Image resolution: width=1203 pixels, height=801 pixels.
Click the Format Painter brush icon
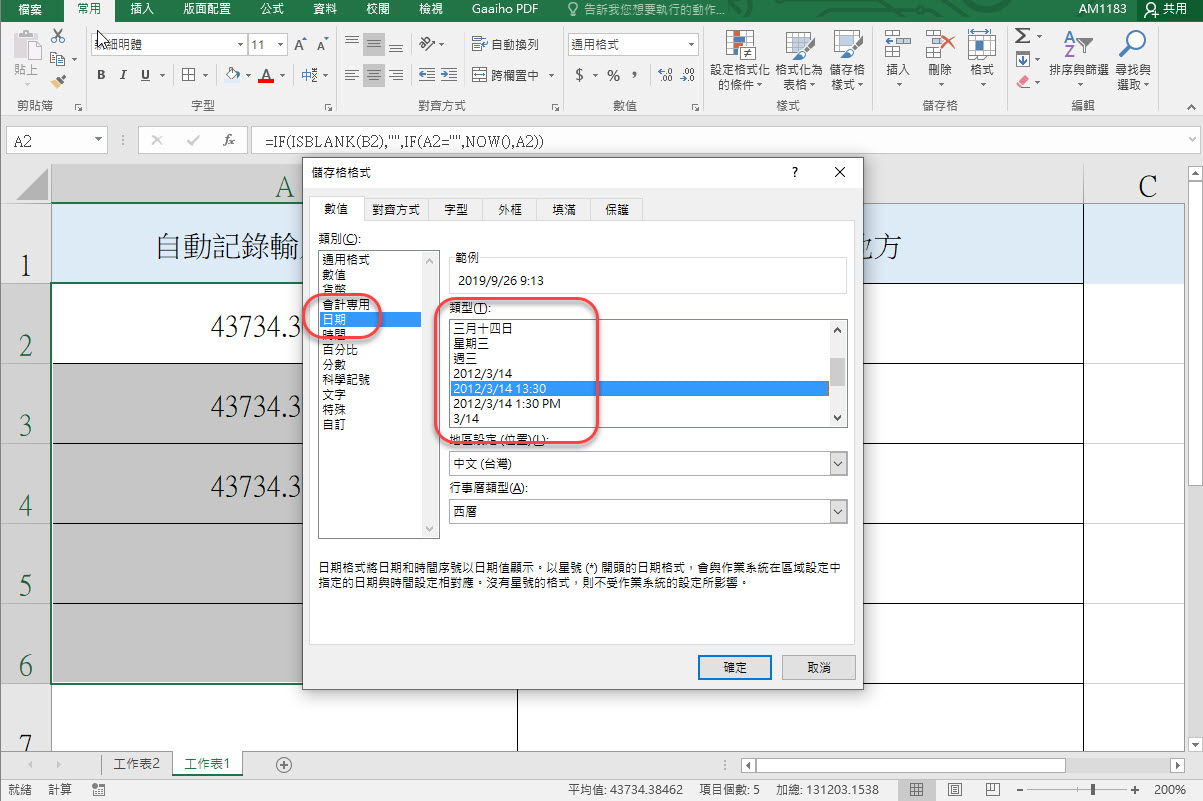tap(58, 81)
